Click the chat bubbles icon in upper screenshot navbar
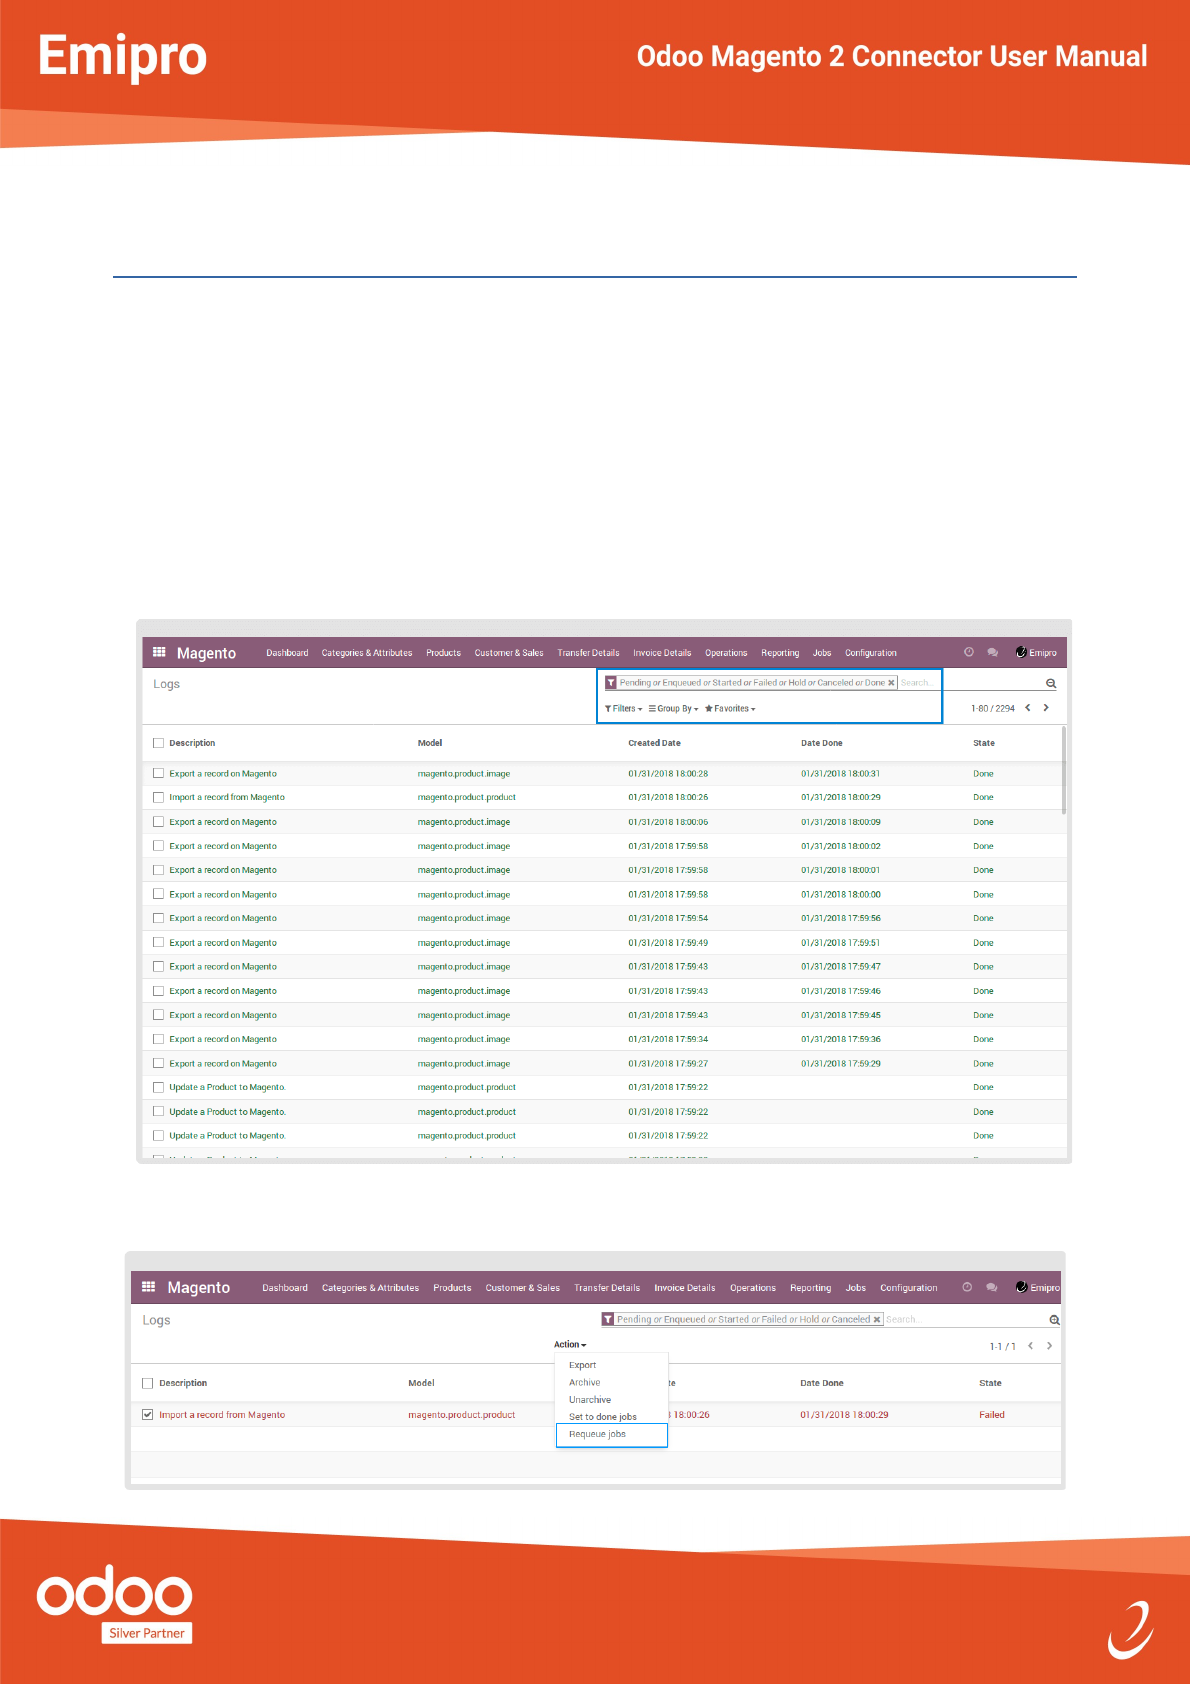 point(993,652)
